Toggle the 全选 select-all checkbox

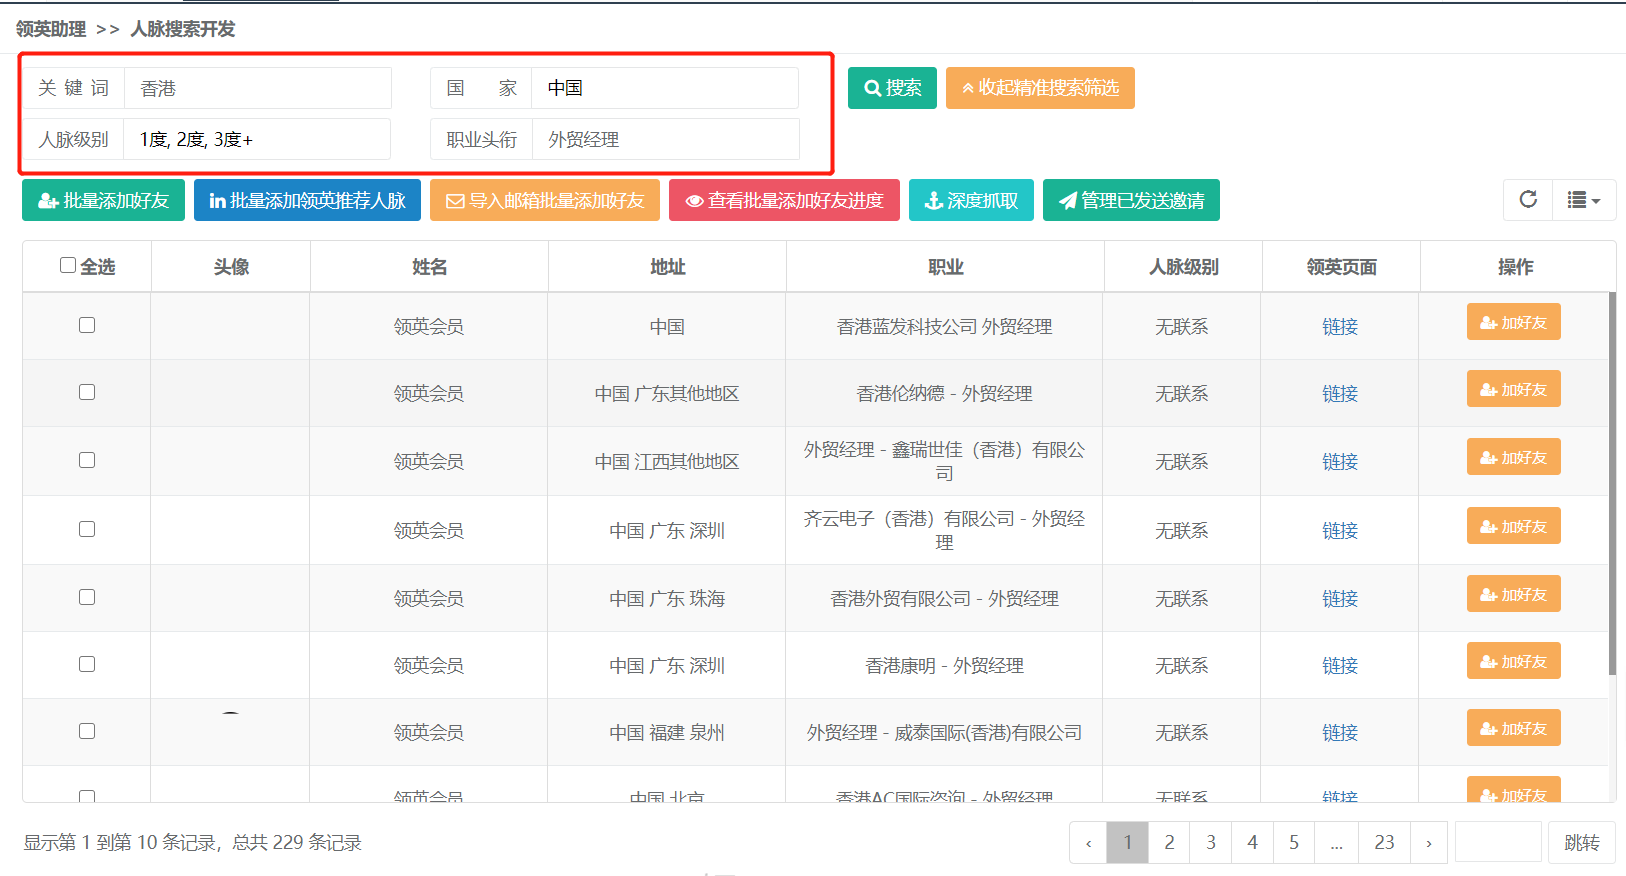pos(68,265)
